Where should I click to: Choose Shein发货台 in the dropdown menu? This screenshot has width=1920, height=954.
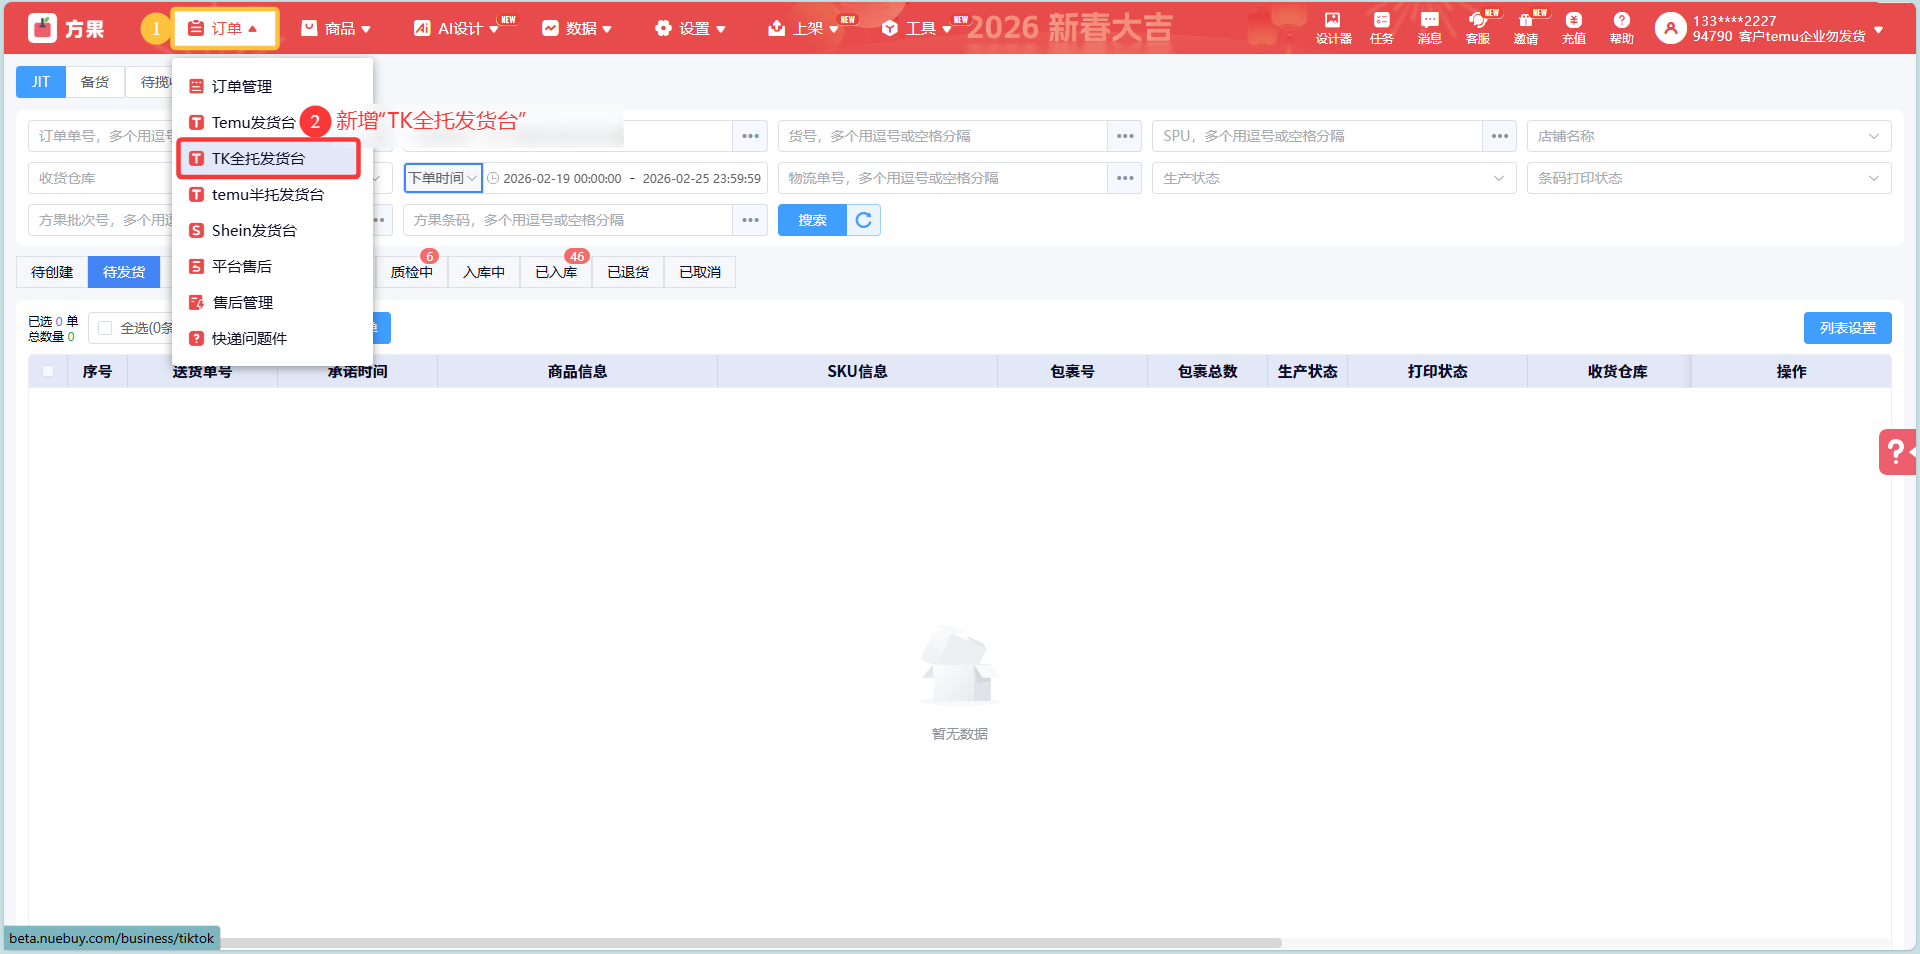pyautogui.click(x=254, y=231)
